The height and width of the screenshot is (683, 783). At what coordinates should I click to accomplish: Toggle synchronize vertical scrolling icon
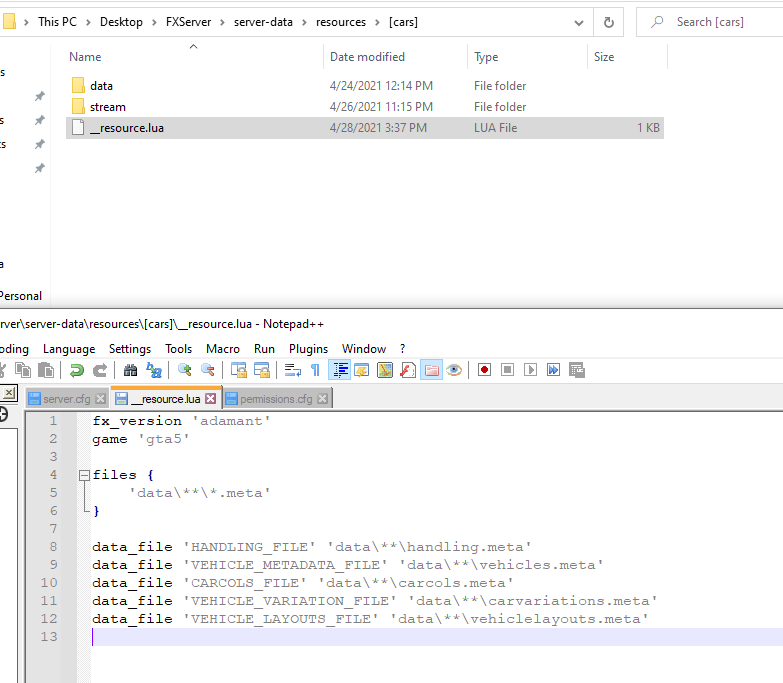239,370
